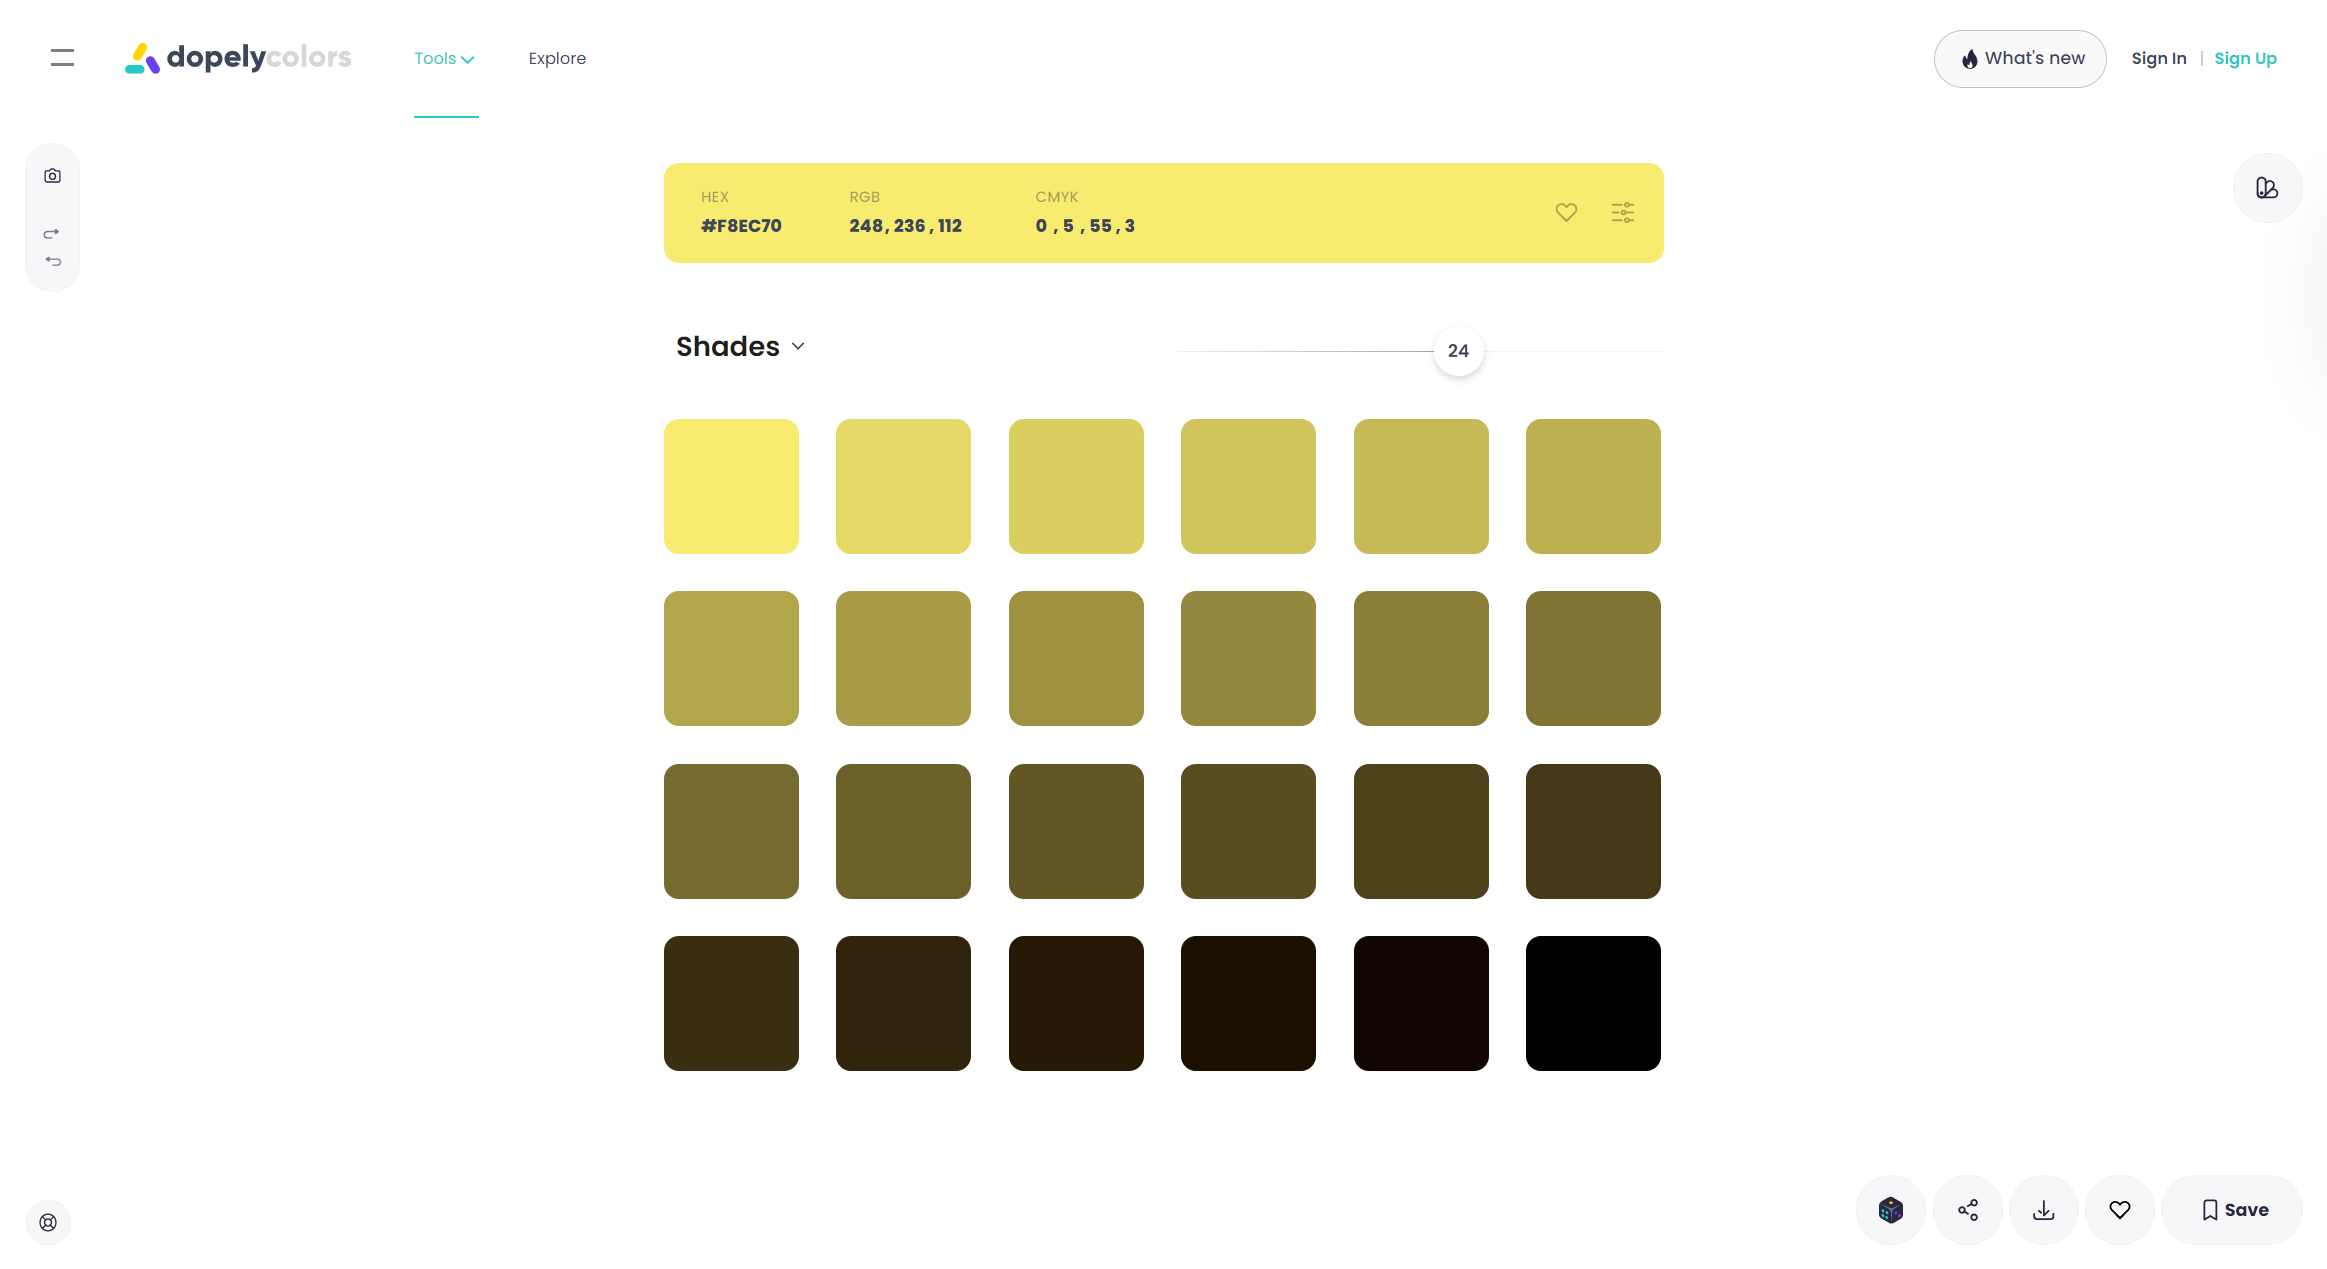Click the CMYK value 0, 5, 55, 3
2327x1269 pixels.
pyautogui.click(x=1085, y=226)
